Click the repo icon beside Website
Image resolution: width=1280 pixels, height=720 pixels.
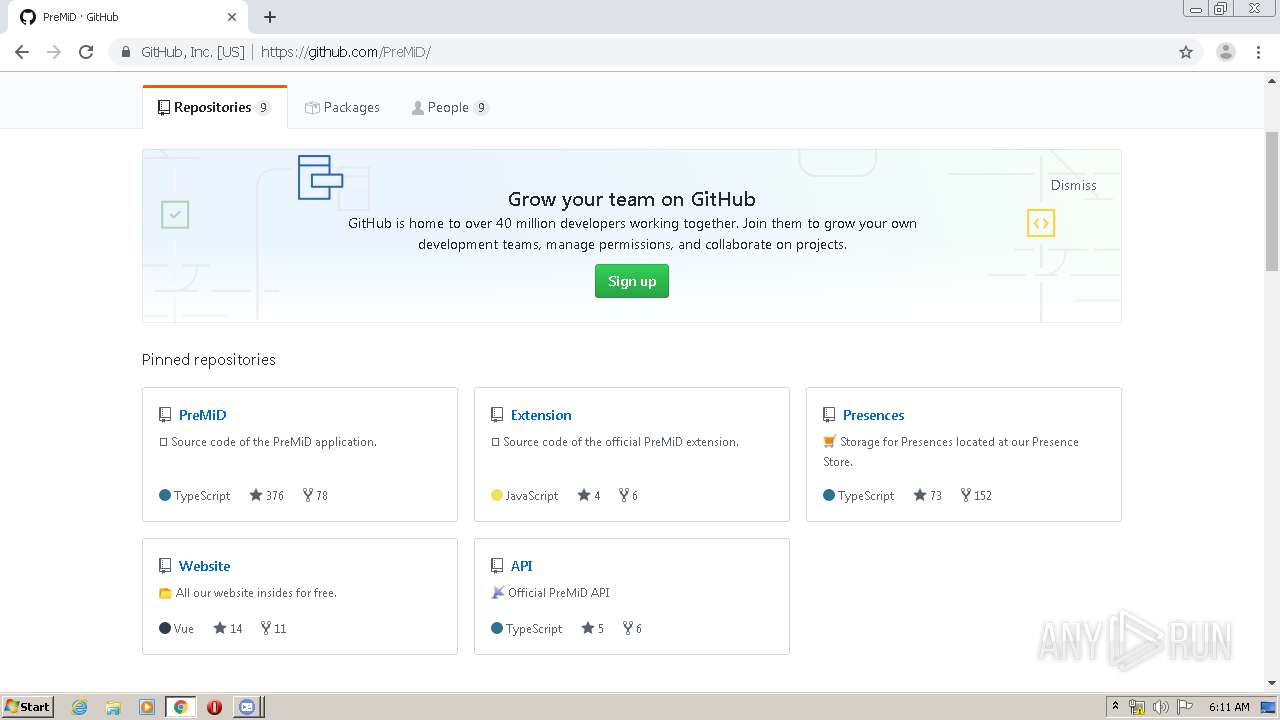tap(165, 566)
